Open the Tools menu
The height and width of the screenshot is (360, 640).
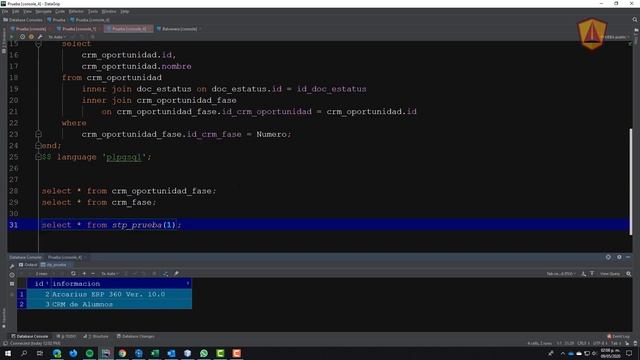pyautogui.click(x=93, y=11)
